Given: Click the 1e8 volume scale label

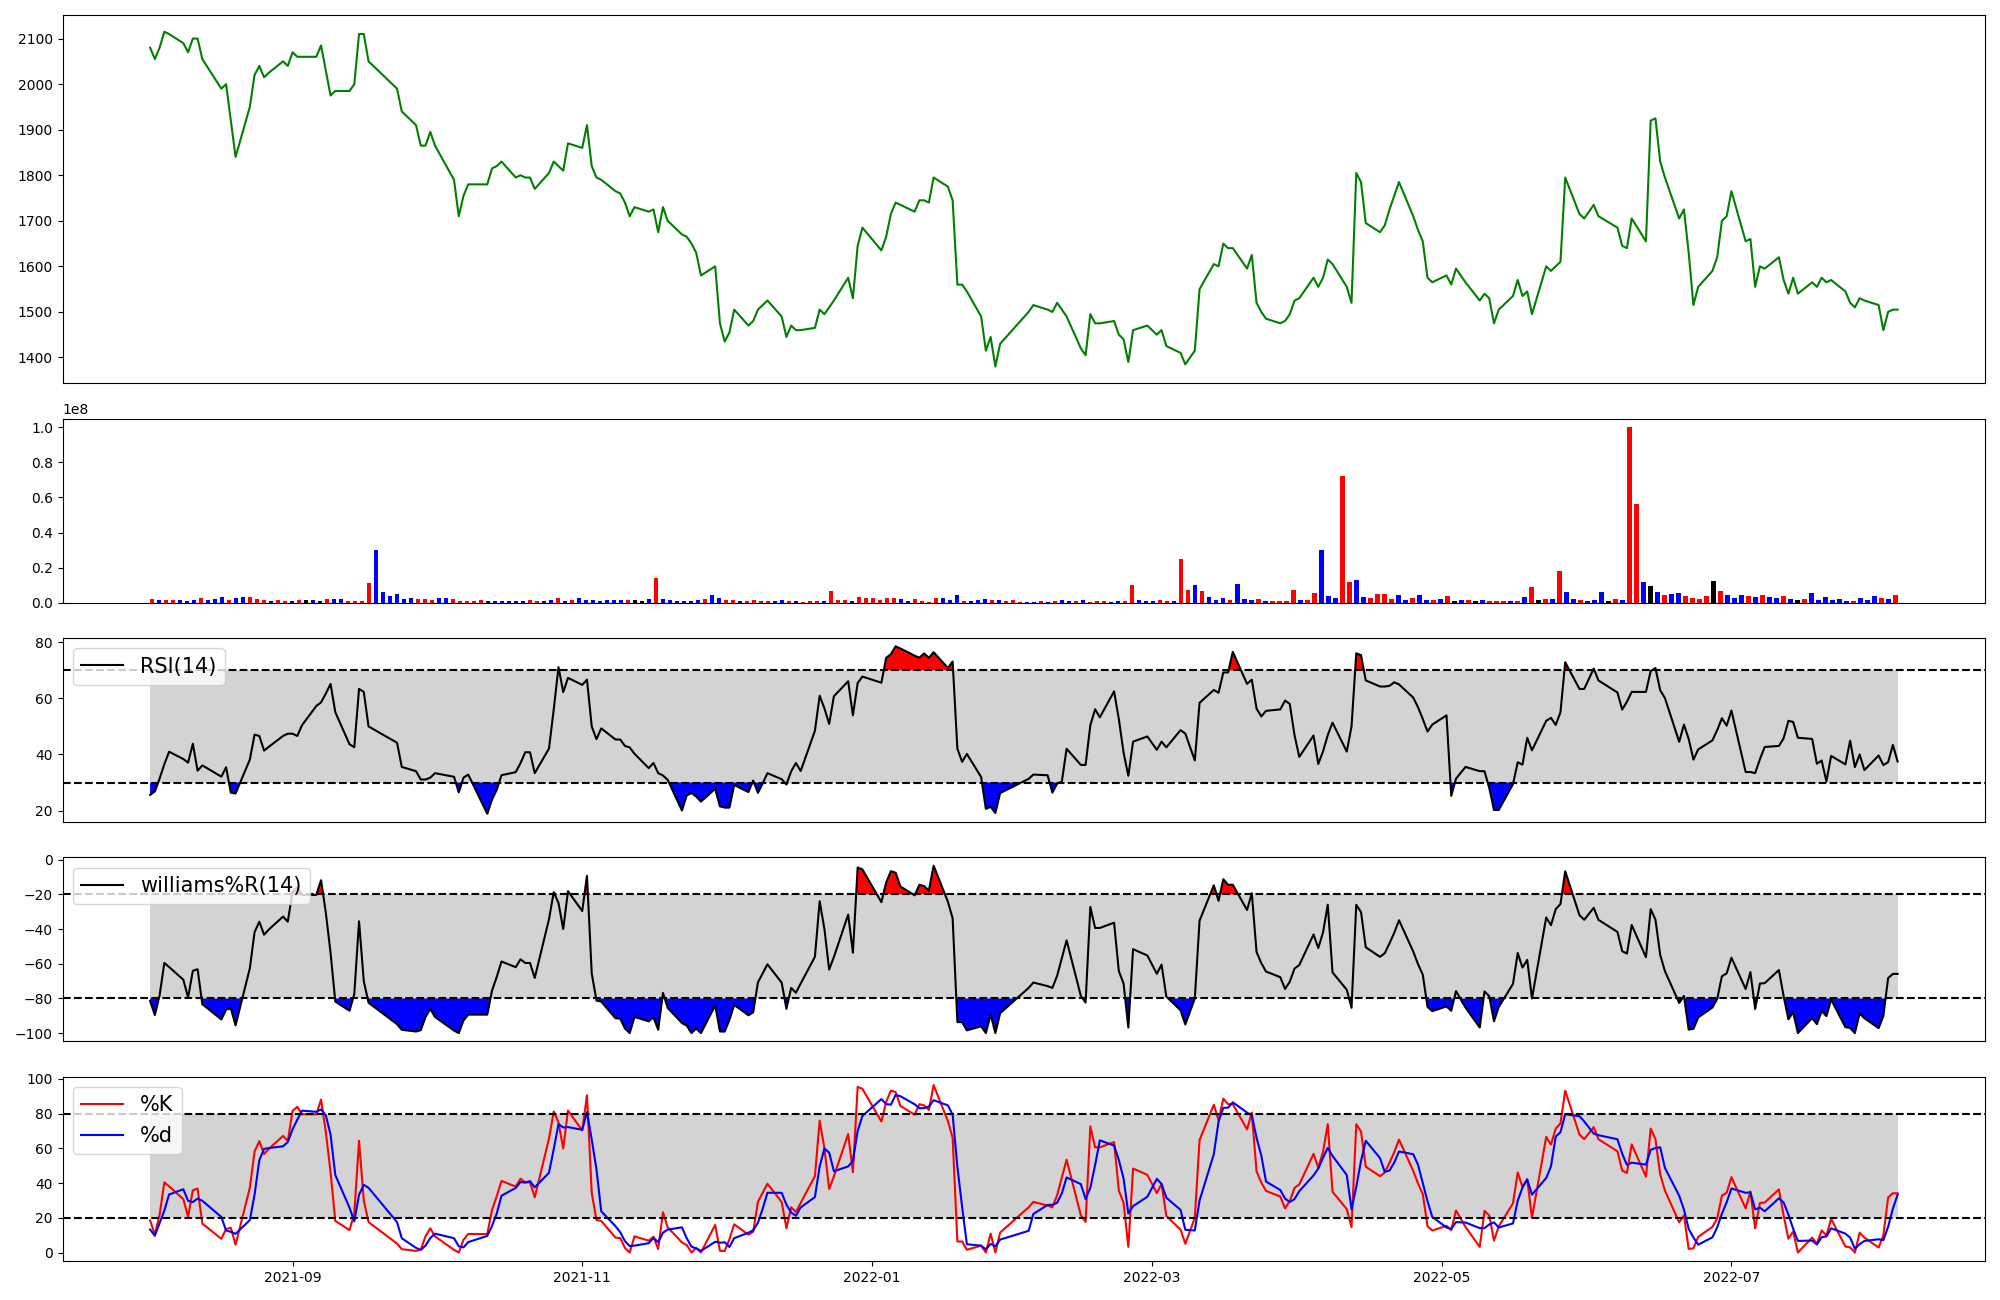Looking at the screenshot, I should 75,409.
